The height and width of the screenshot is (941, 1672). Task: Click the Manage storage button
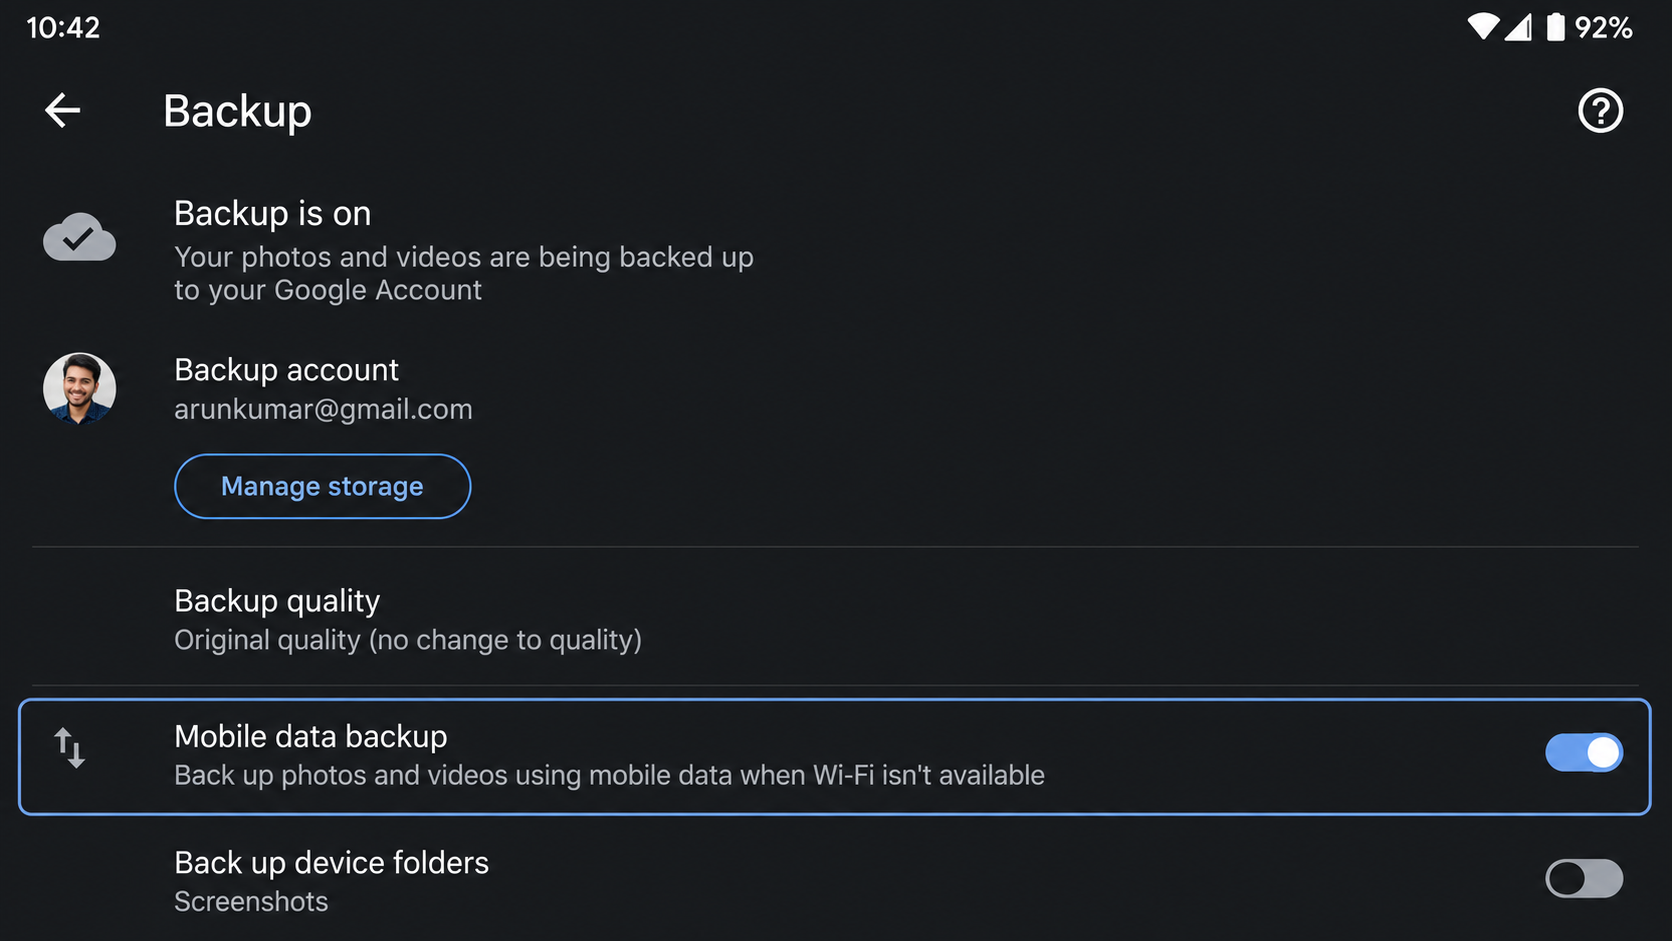pos(322,486)
